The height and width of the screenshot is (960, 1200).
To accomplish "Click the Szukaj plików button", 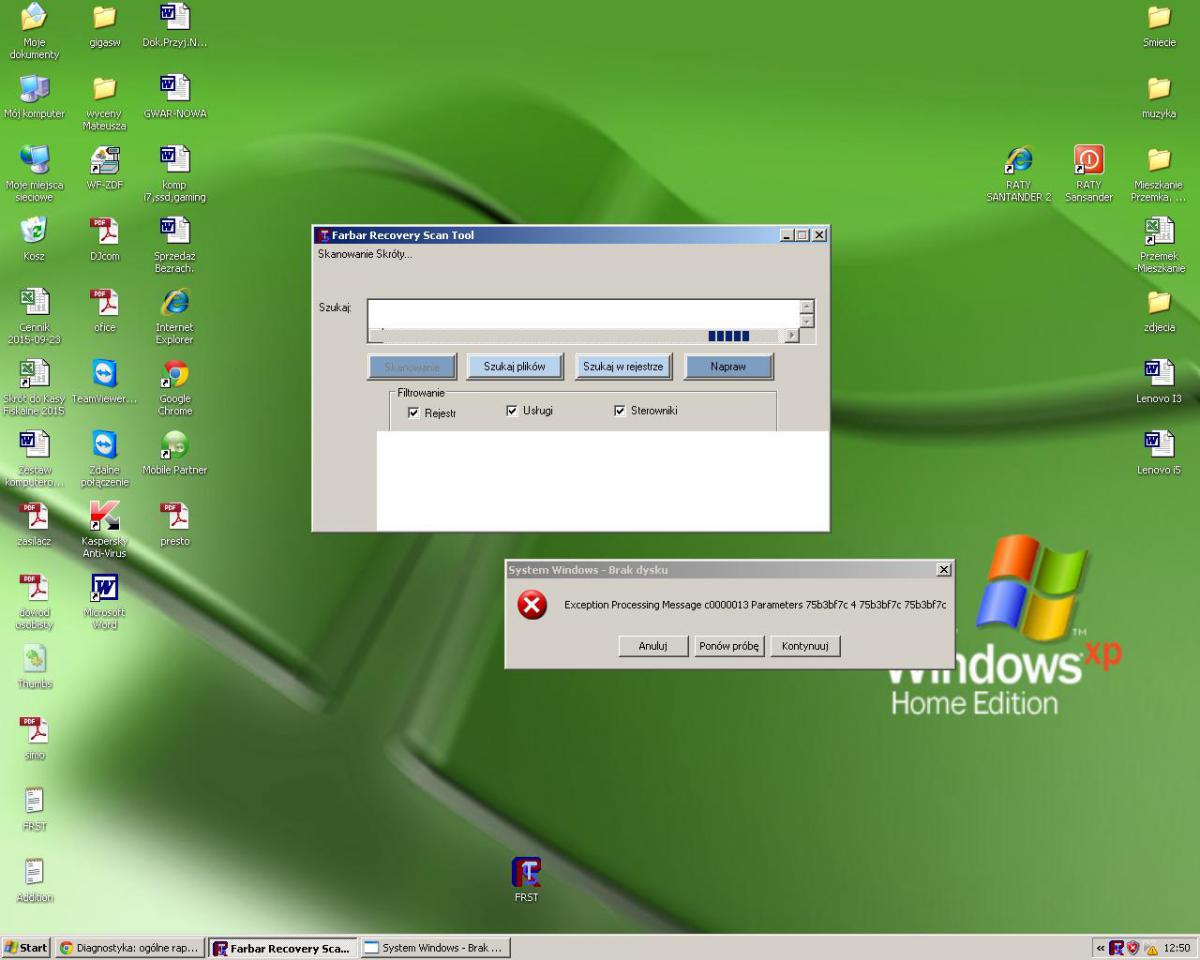I will (x=515, y=367).
